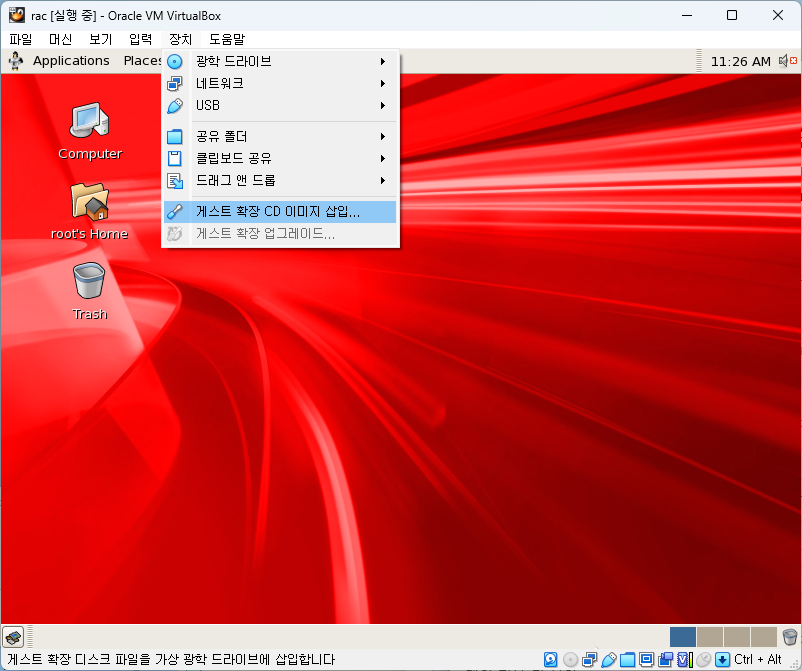This screenshot has height=671, width=802.
Task: Click the VirtualBox title bar app icon
Action: pyautogui.click(x=17, y=15)
